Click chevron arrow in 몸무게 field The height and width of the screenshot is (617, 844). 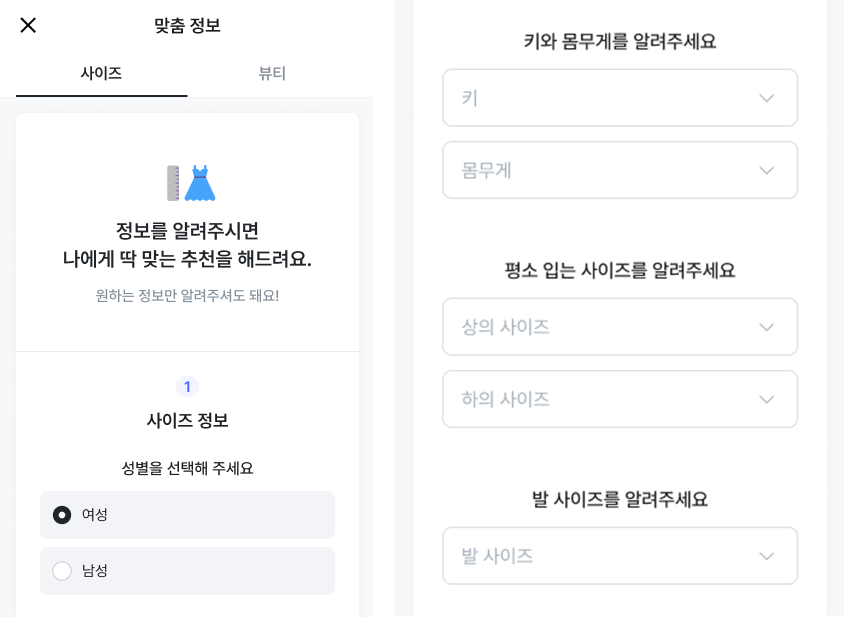[x=766, y=170]
